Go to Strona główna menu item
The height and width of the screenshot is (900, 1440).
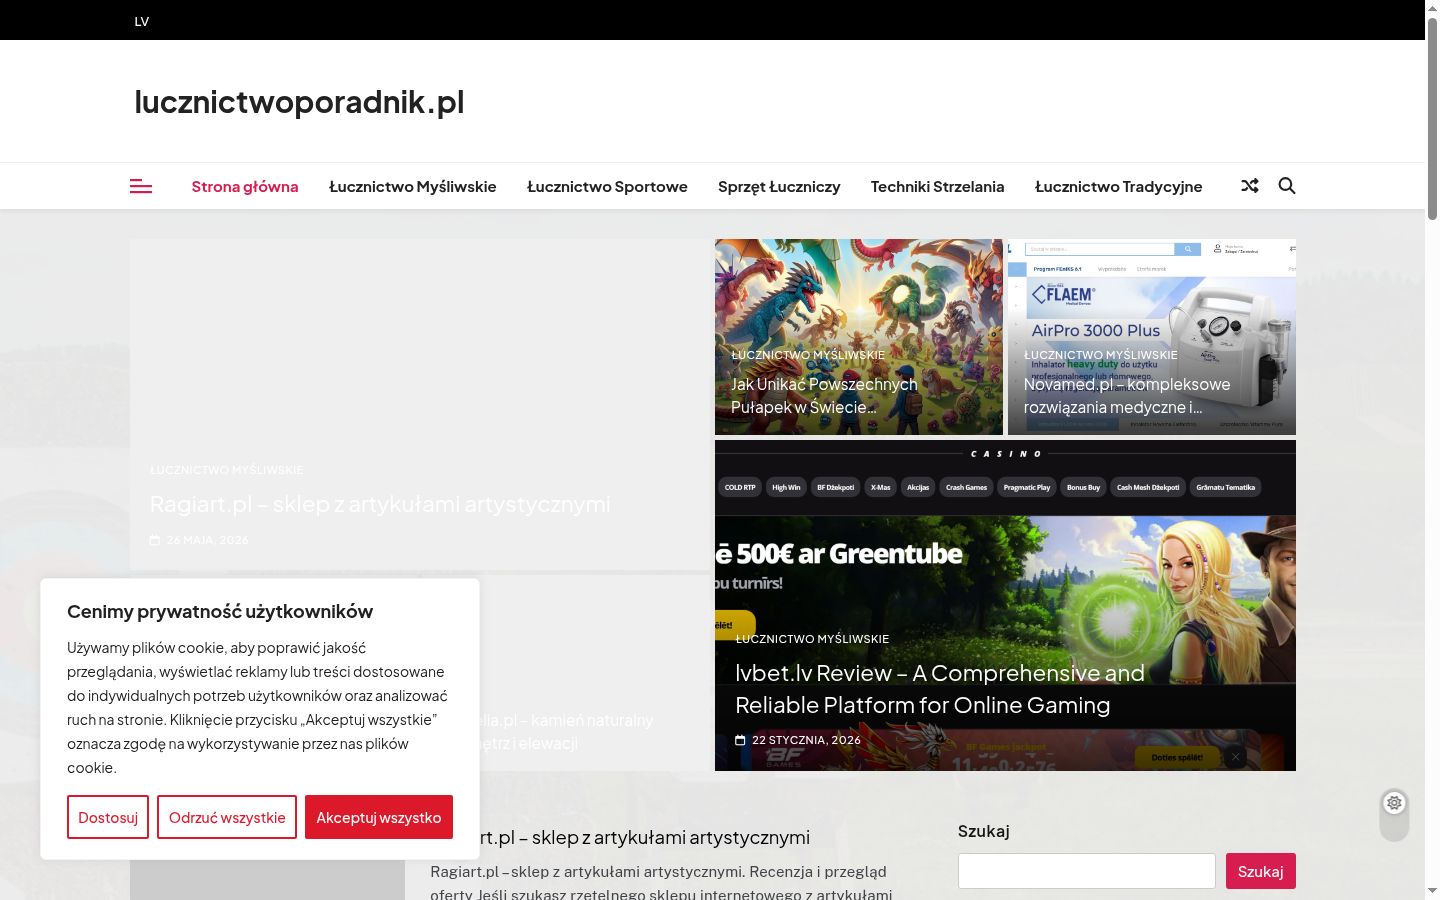[x=245, y=187]
